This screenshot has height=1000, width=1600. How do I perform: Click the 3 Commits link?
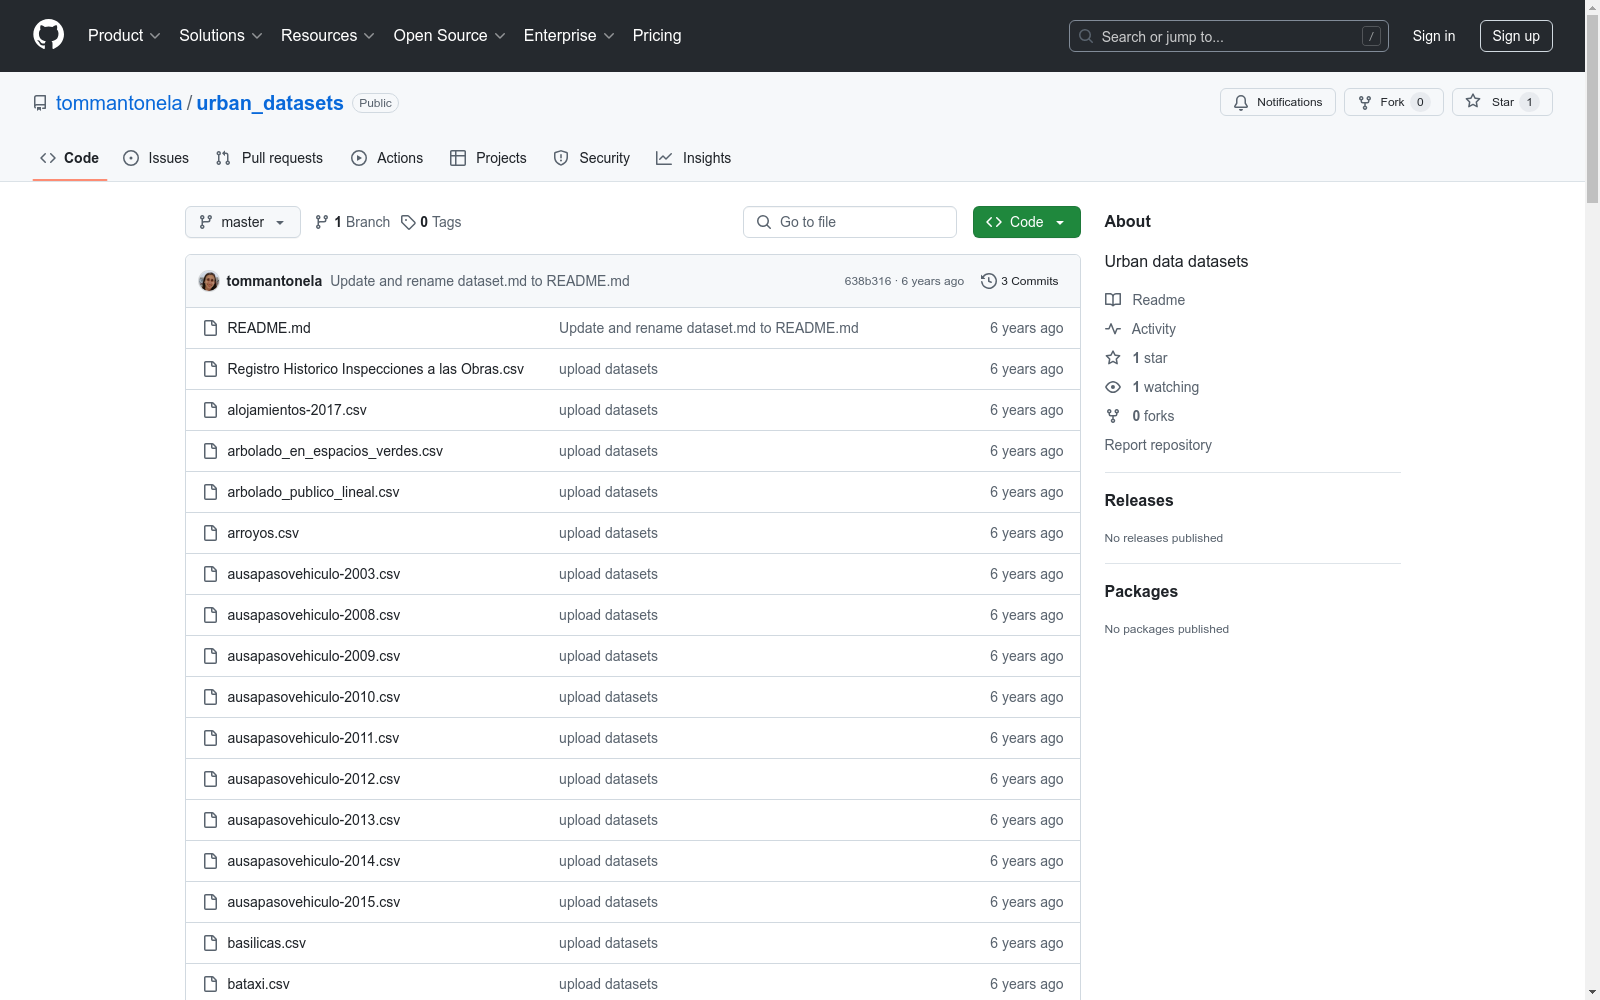point(1020,281)
